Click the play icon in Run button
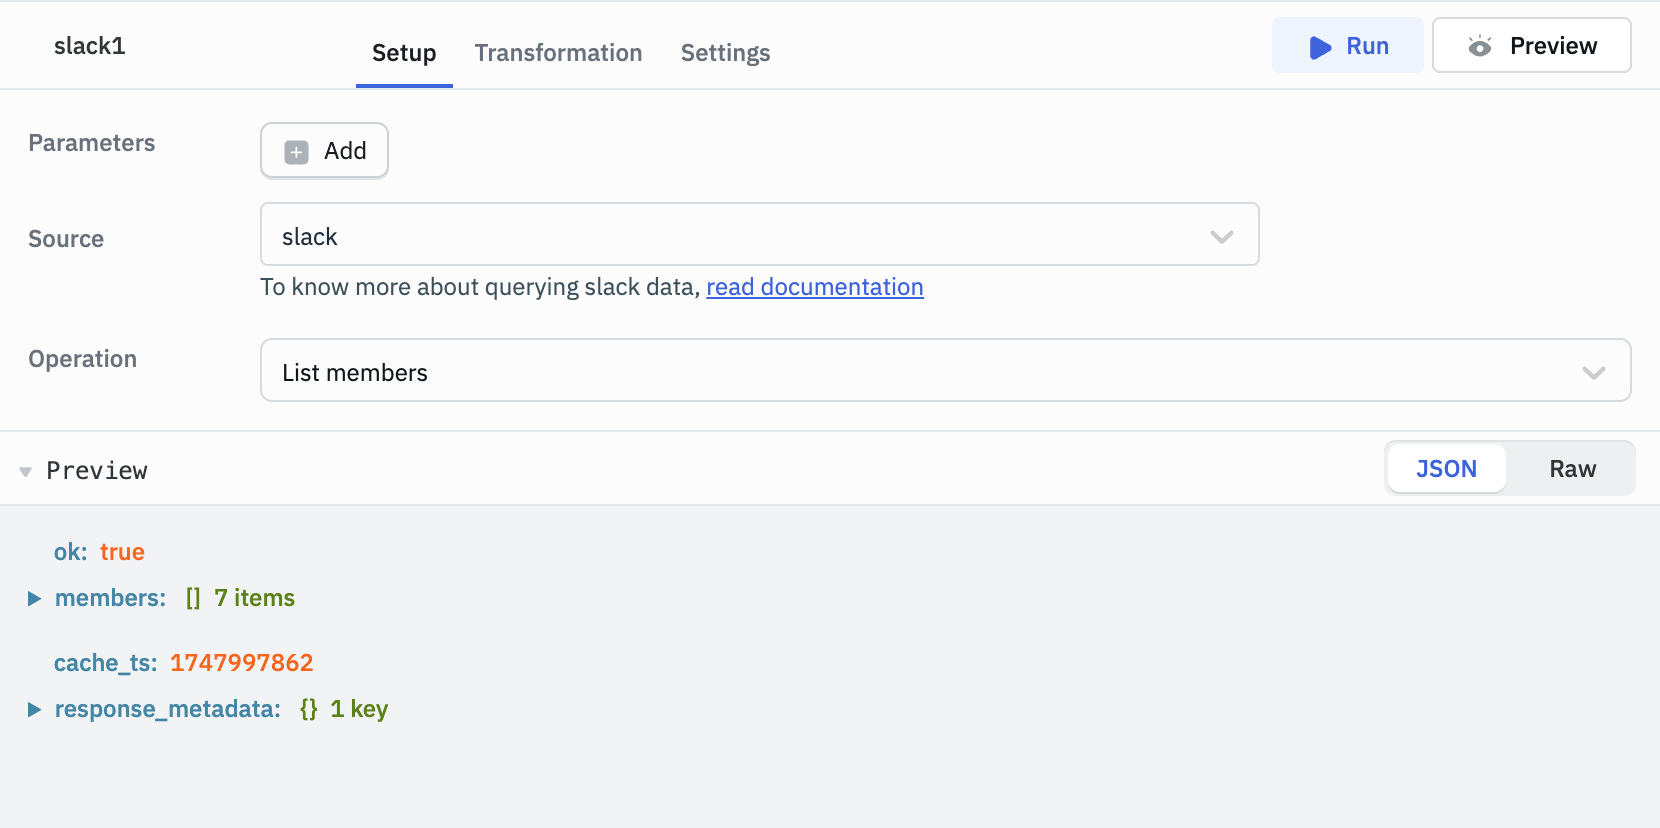Image resolution: width=1660 pixels, height=828 pixels. (x=1320, y=47)
